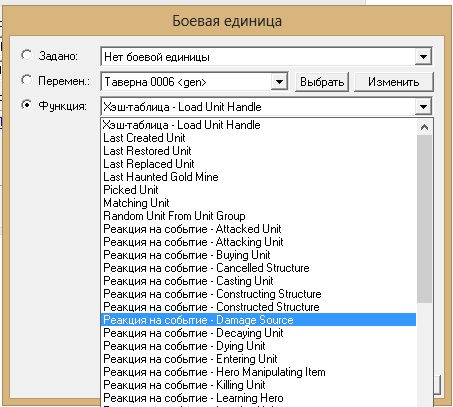Open the Нет боевой единицы dropdown arrow
Screen dimensions: 453x407
coord(423,56)
